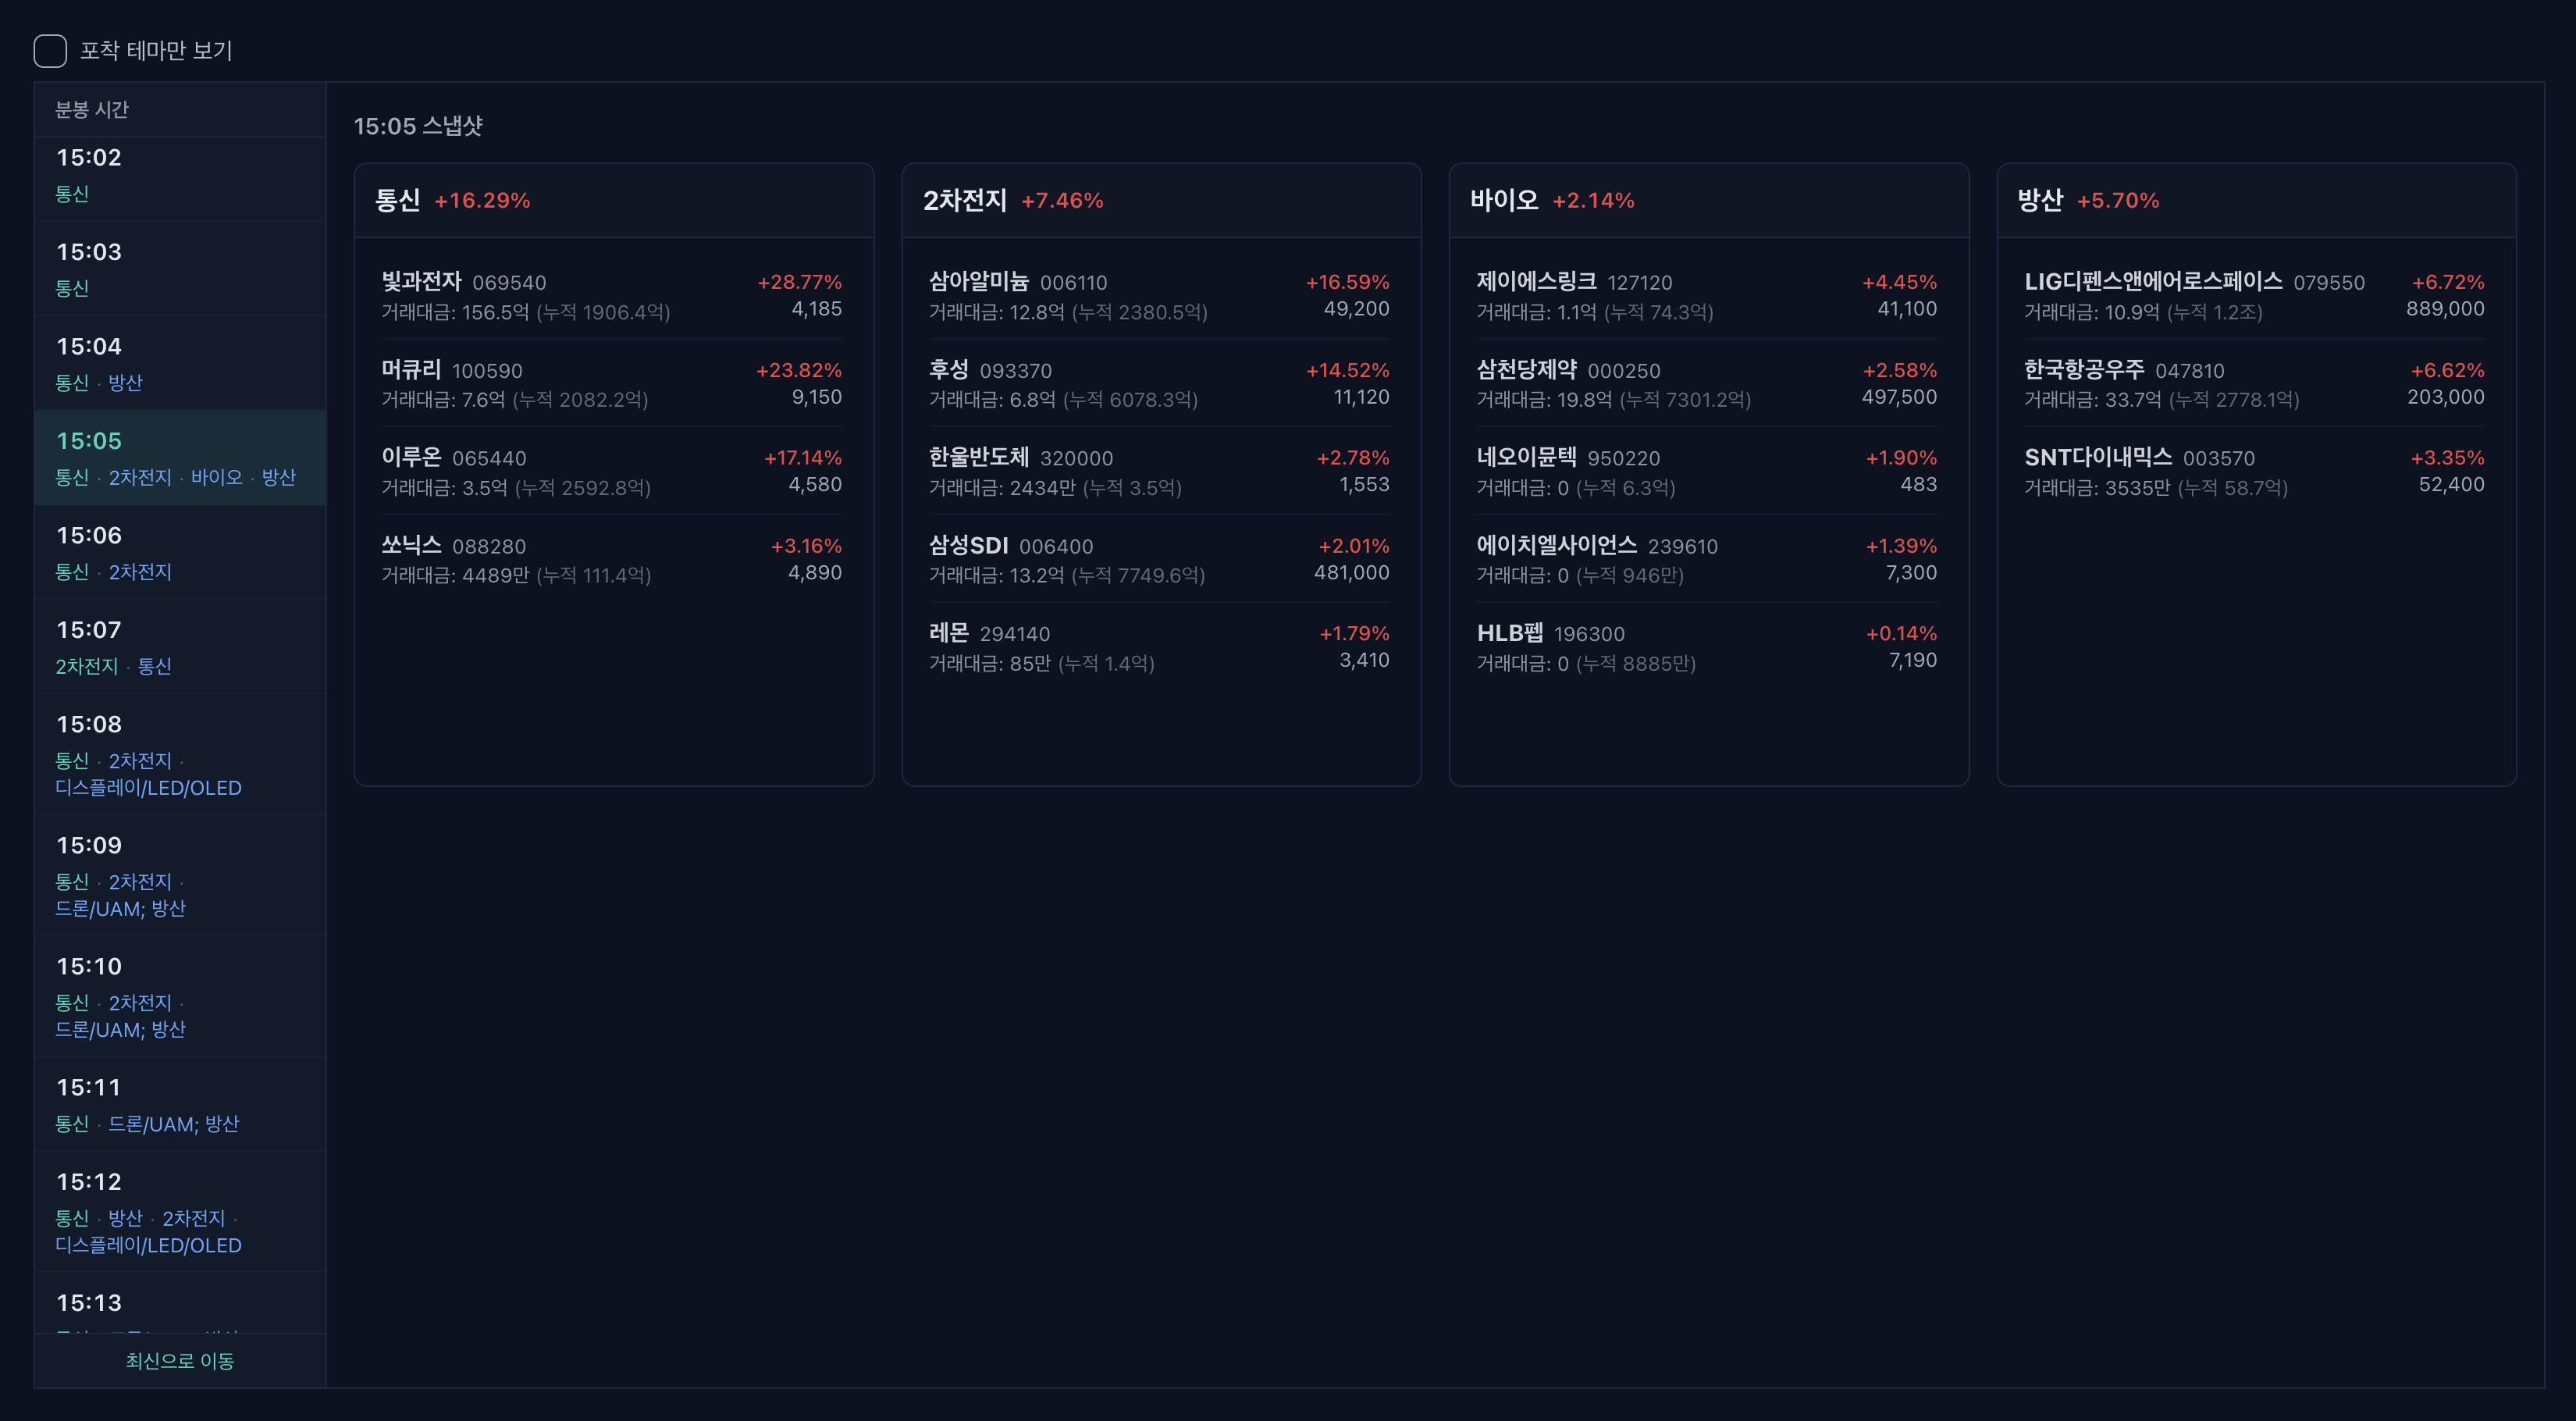Screen dimensions: 2576x1421
Task: Click the +5.70% change on 방산
Action: pyautogui.click(x=2118, y=201)
